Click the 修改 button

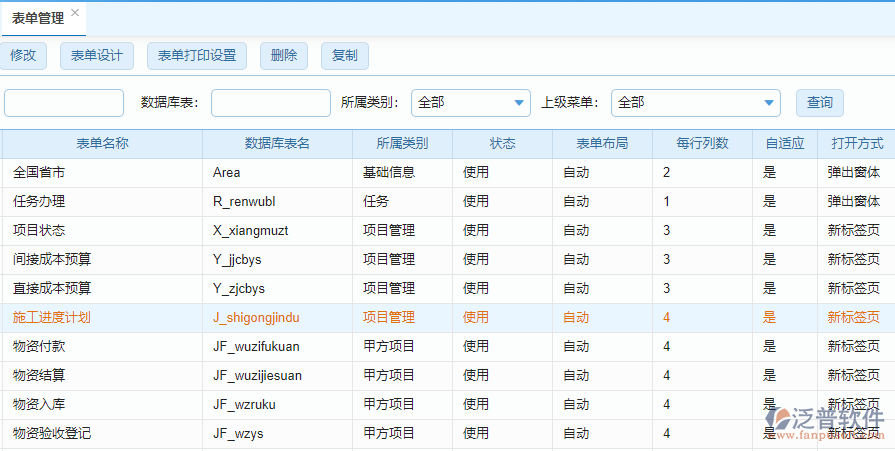pyautogui.click(x=23, y=56)
